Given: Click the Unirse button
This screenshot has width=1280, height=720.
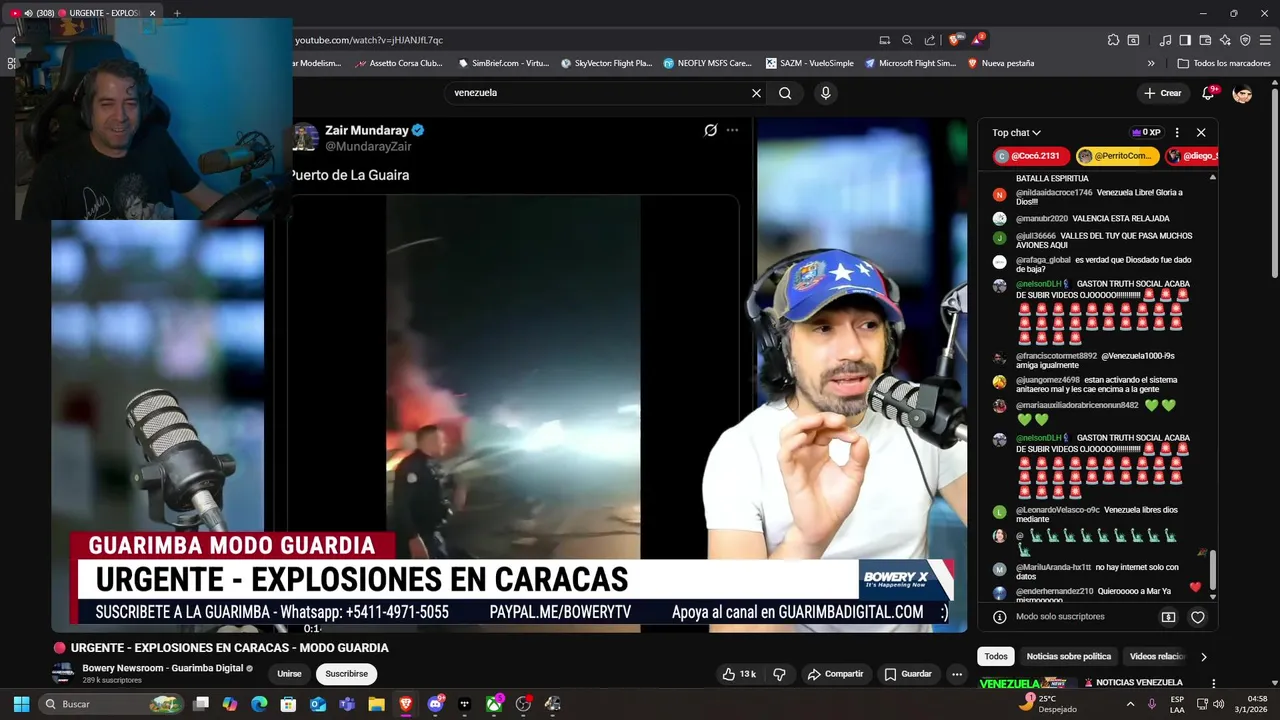Looking at the screenshot, I should point(289,674).
